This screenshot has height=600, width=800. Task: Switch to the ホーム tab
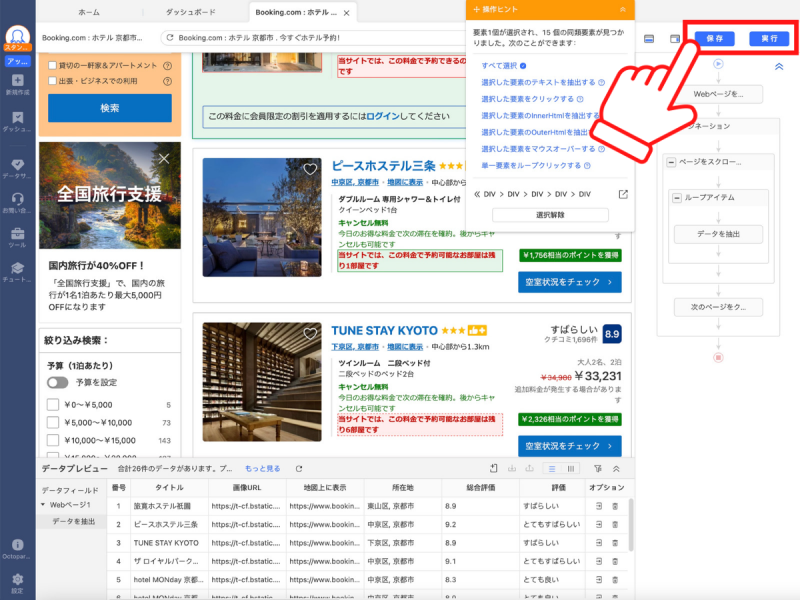(x=89, y=12)
